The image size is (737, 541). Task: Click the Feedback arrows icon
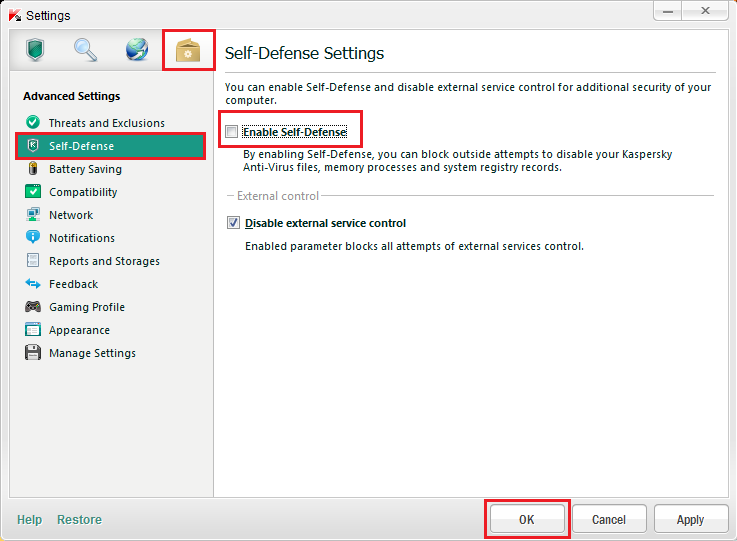[x=33, y=283]
